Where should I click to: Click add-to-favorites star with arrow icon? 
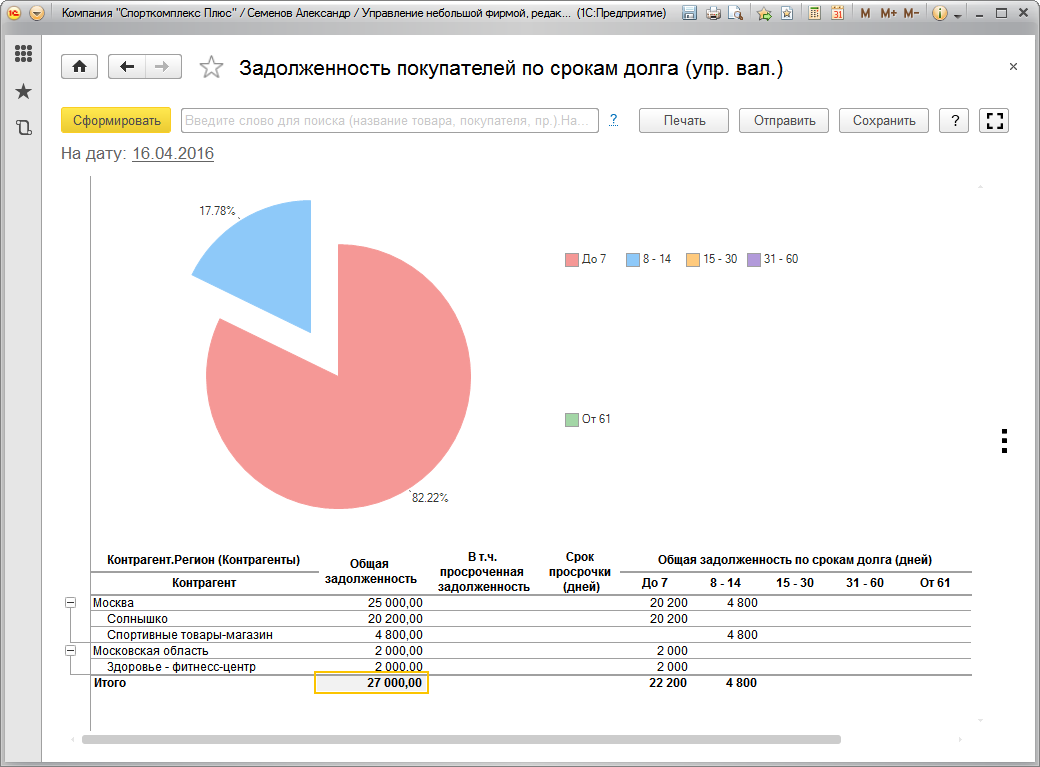pos(764,13)
